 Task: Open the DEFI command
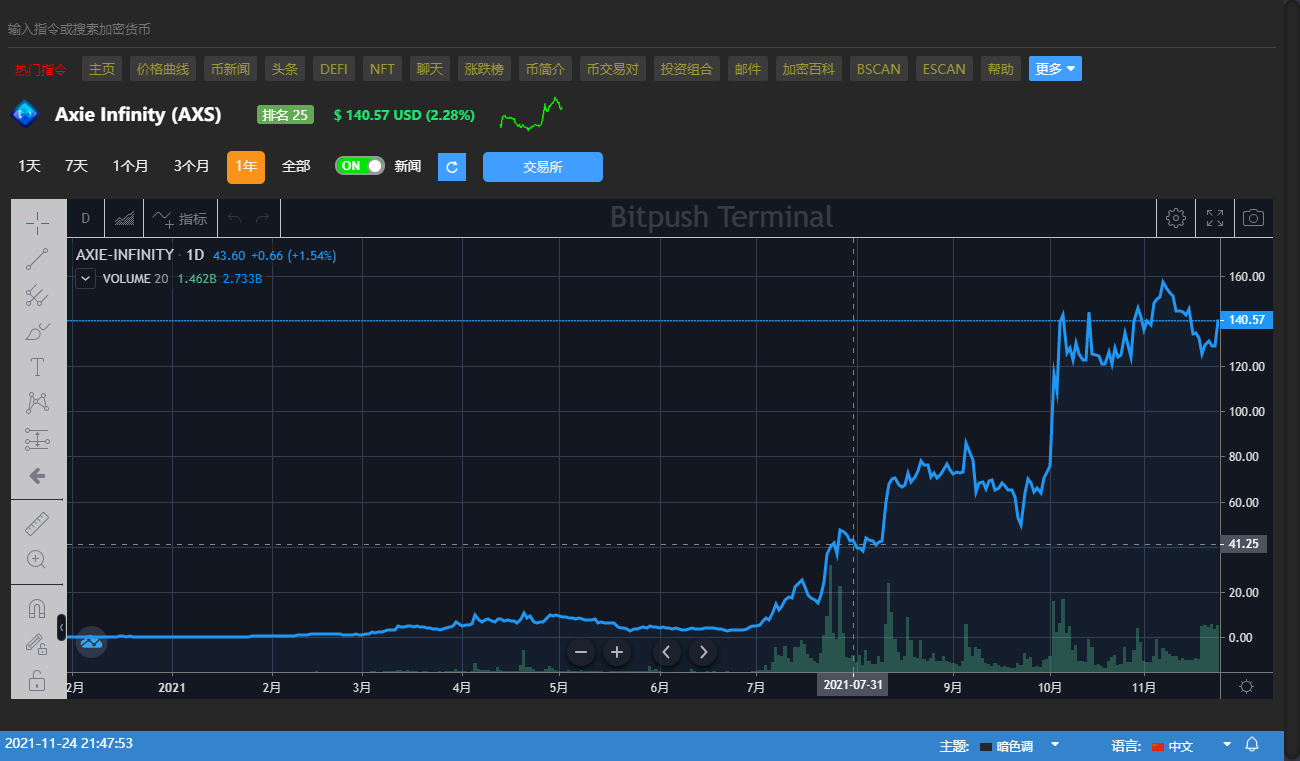point(334,69)
